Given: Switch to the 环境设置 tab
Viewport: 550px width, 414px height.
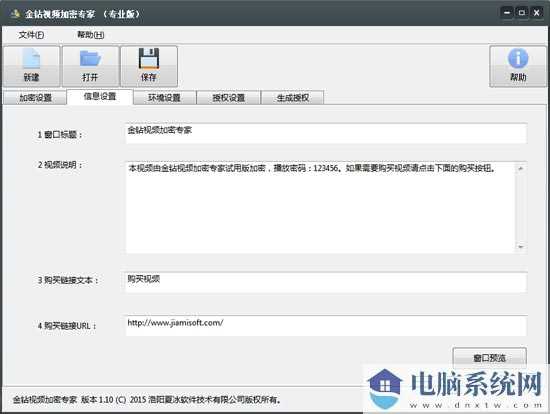Looking at the screenshot, I should coord(164,98).
